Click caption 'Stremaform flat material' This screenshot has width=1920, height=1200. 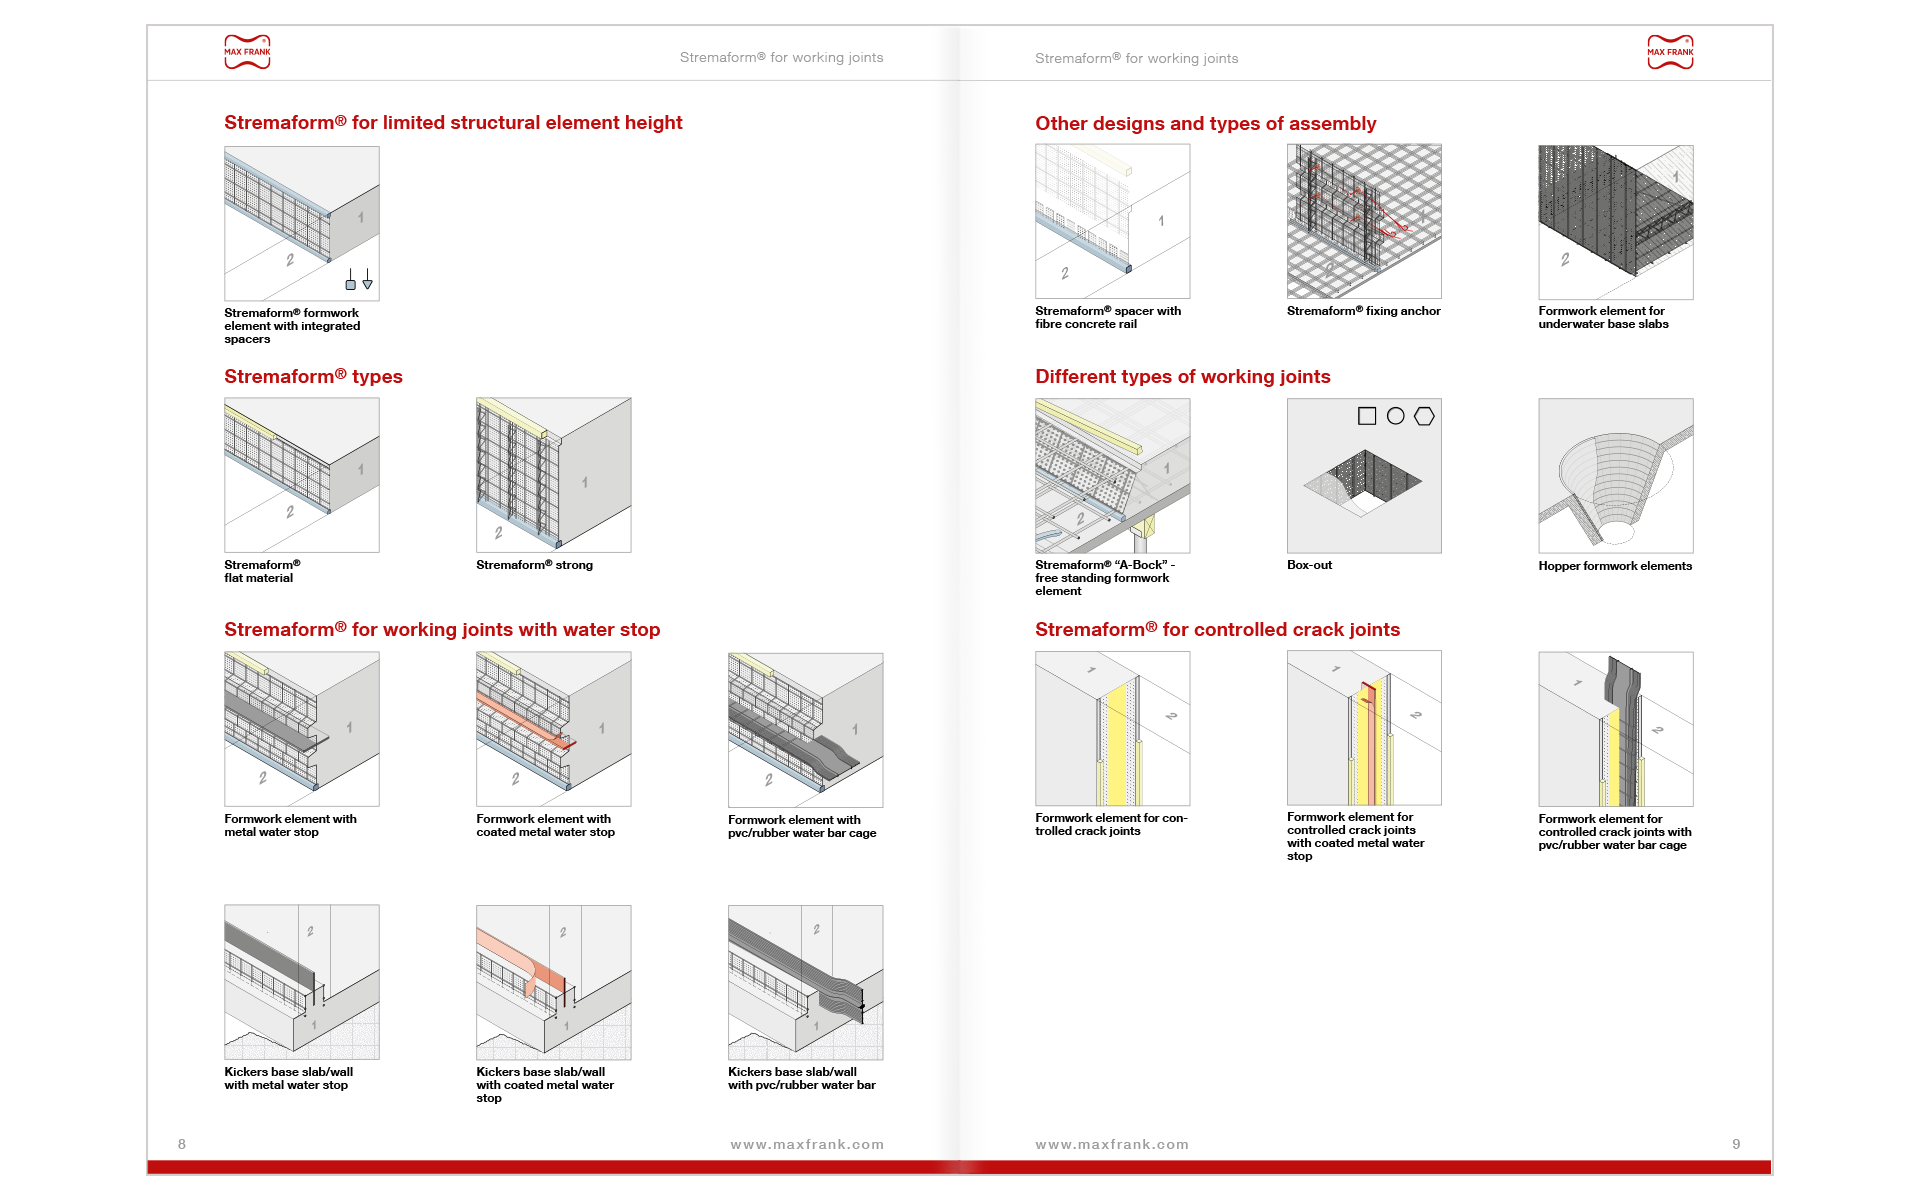(262, 571)
